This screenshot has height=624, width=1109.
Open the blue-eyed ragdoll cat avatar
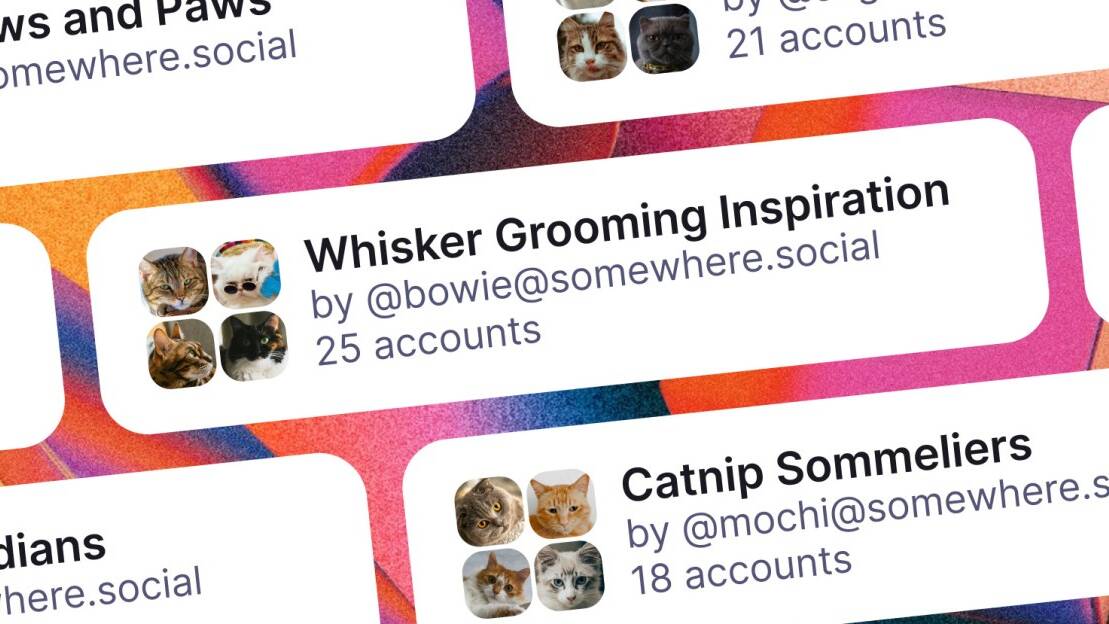(x=569, y=576)
